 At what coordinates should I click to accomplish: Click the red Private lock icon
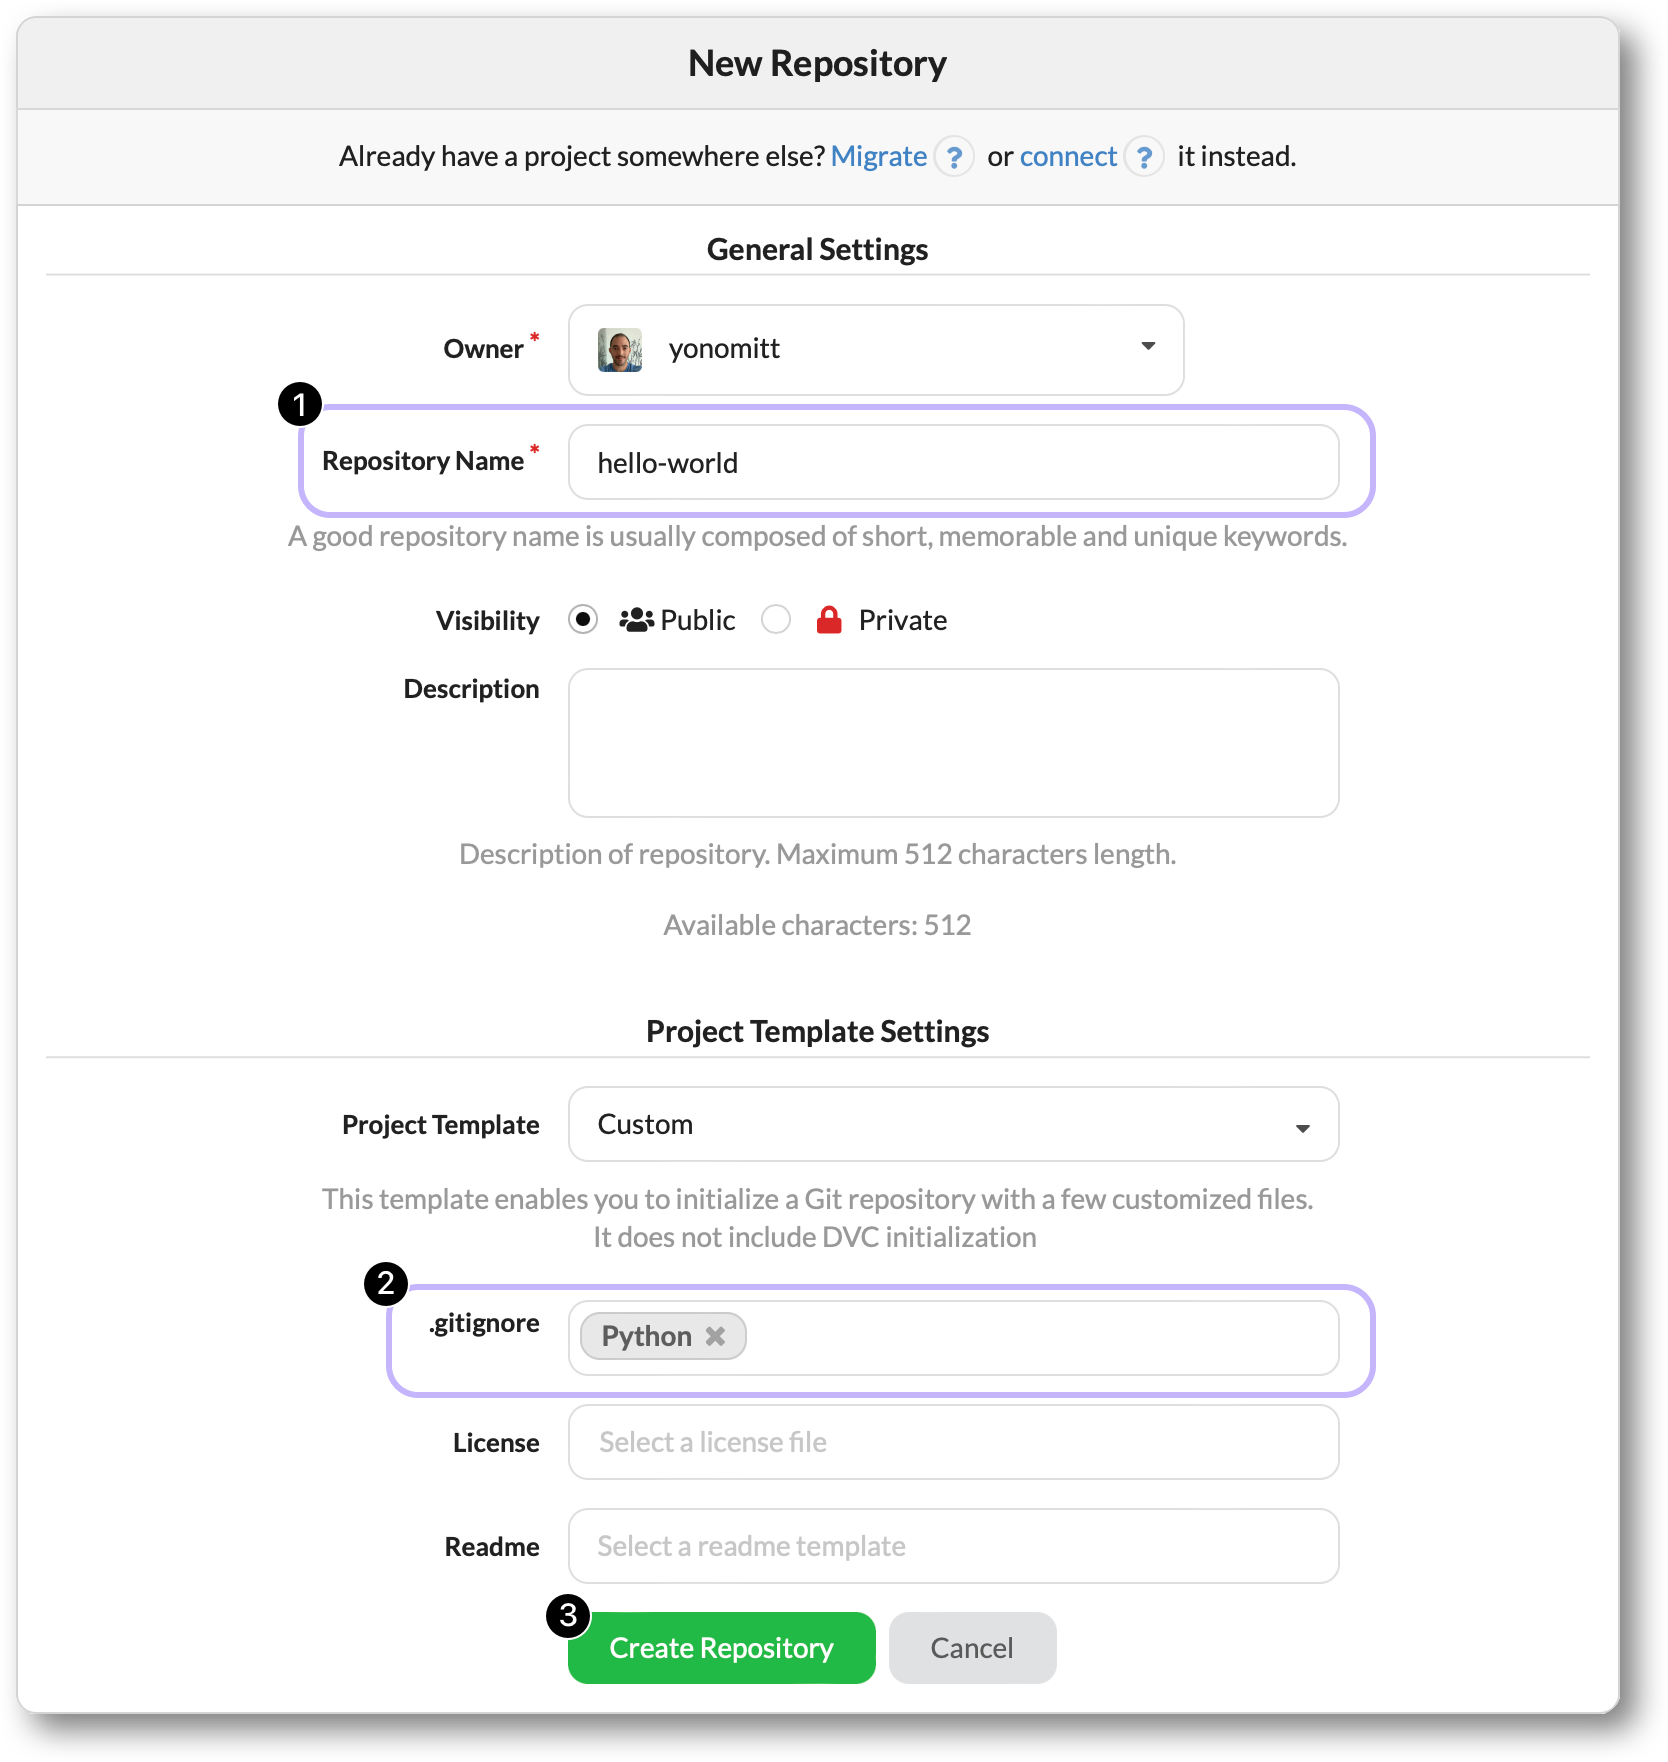829,619
